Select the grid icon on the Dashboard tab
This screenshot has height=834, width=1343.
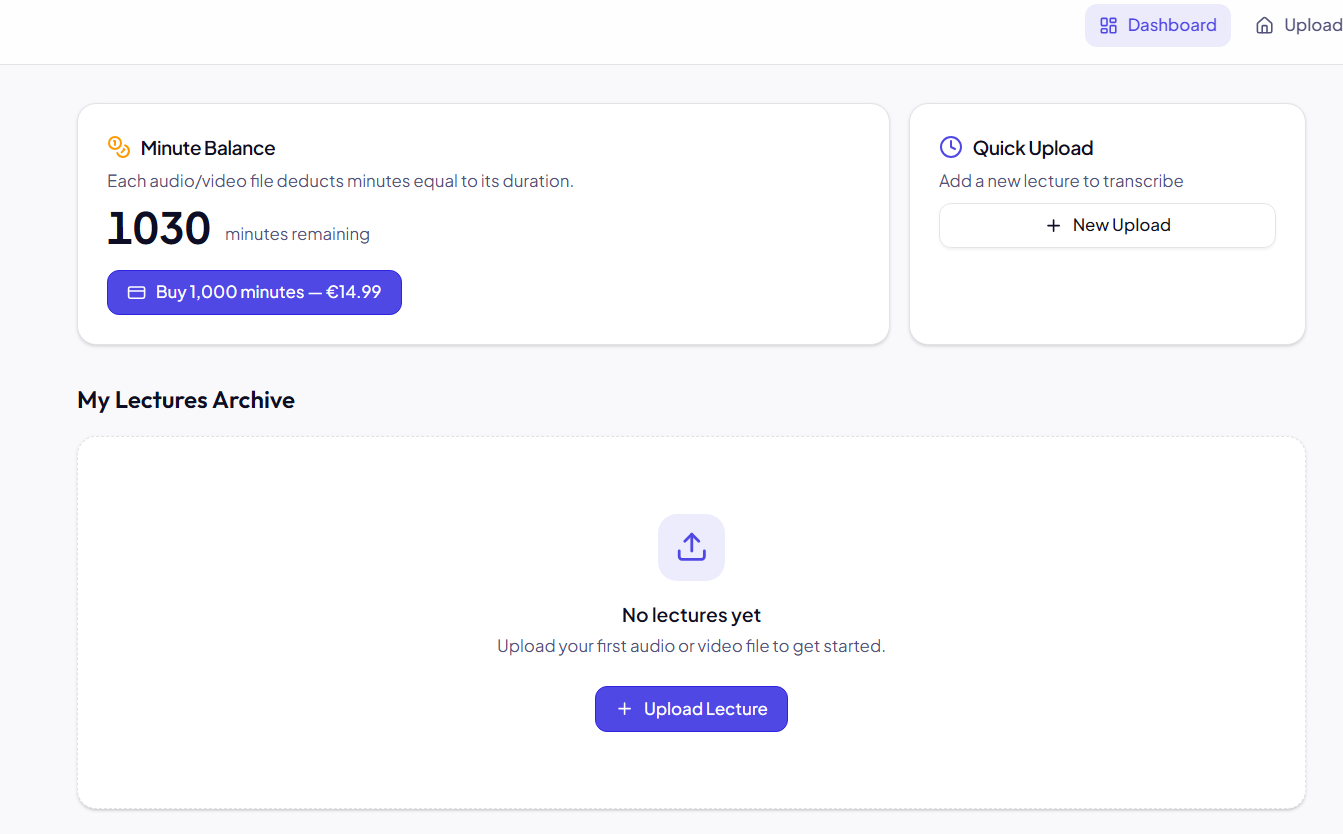click(1109, 25)
